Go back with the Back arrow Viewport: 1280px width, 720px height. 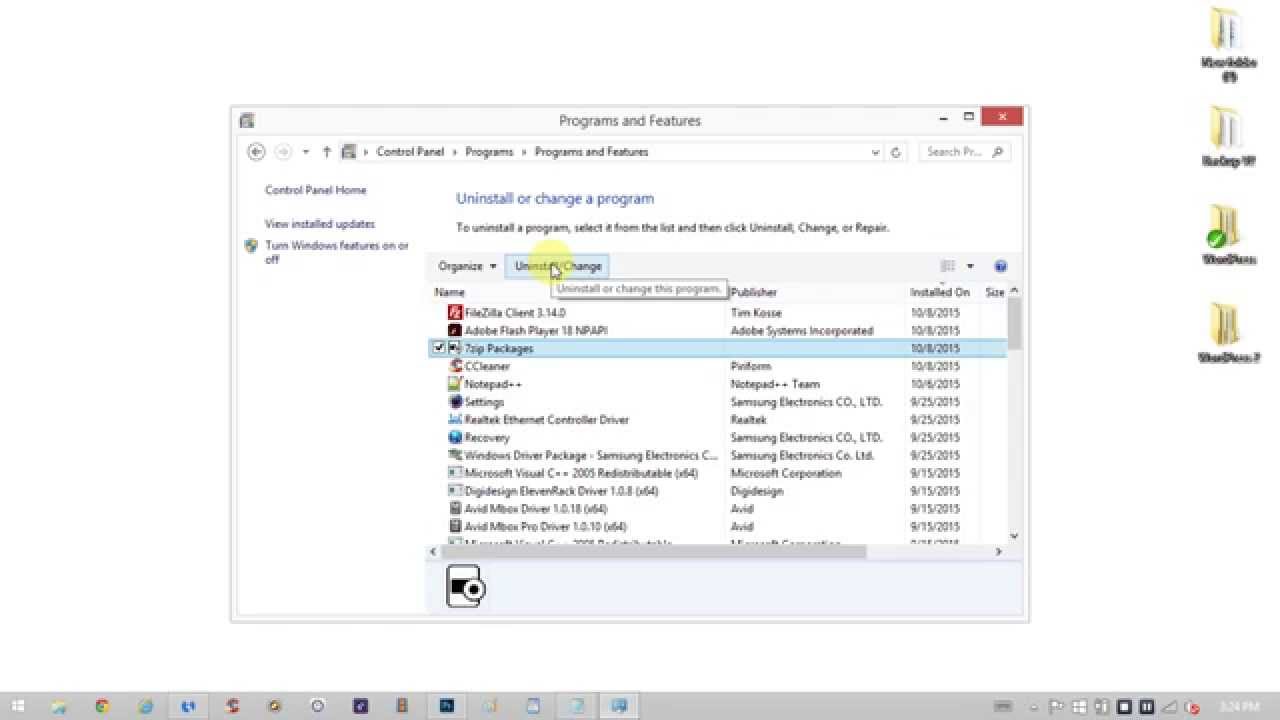[x=256, y=152]
